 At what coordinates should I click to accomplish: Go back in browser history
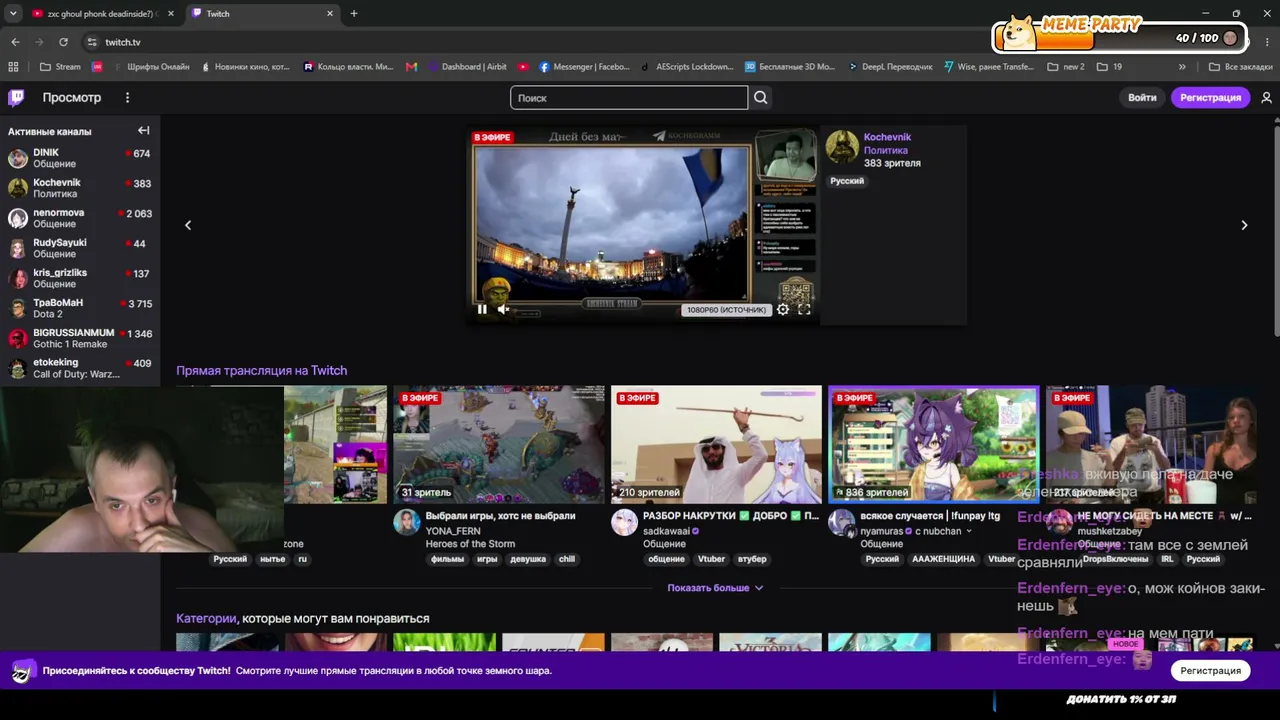click(15, 42)
